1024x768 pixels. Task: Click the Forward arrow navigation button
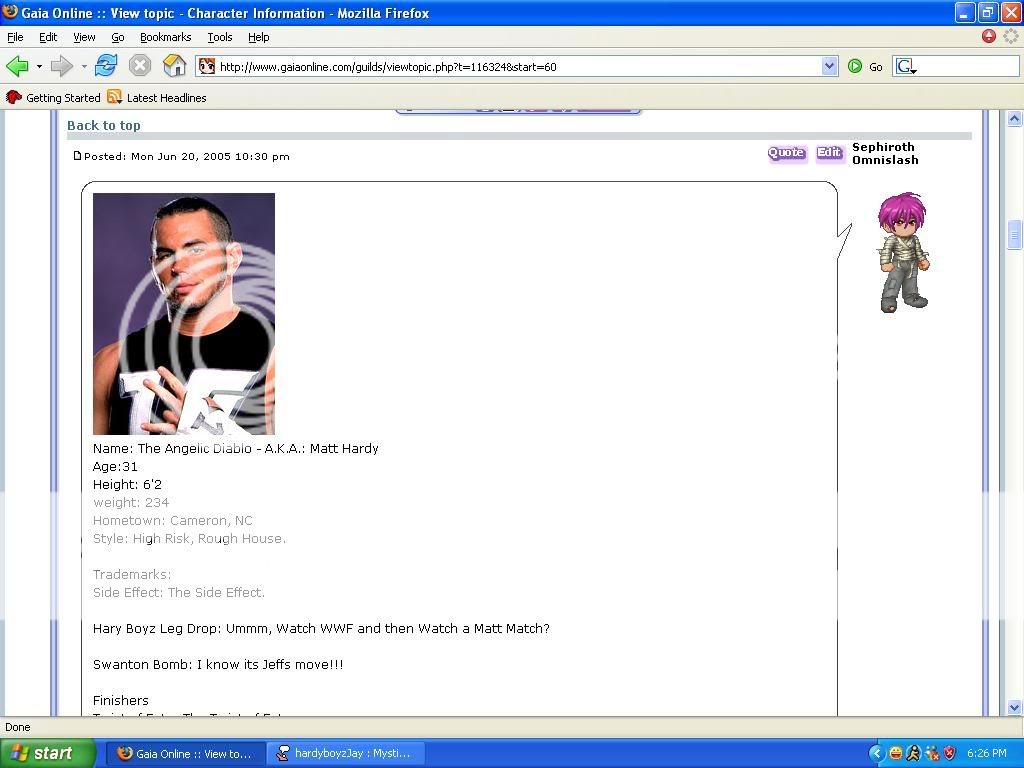point(62,66)
